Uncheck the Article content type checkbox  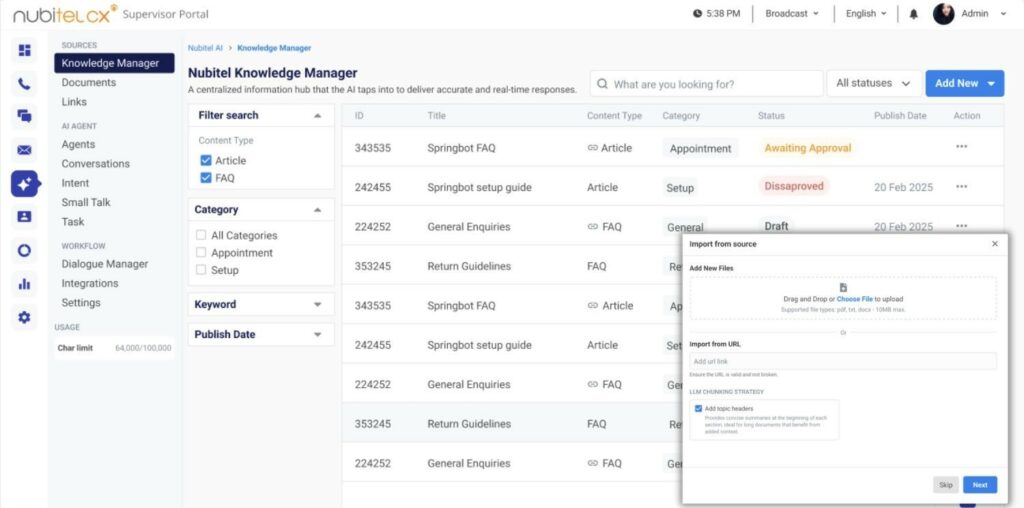click(206, 161)
